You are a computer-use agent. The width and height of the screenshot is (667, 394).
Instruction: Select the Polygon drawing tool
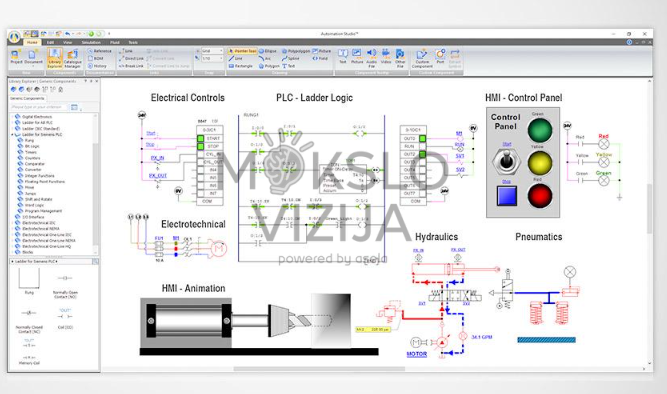point(269,66)
